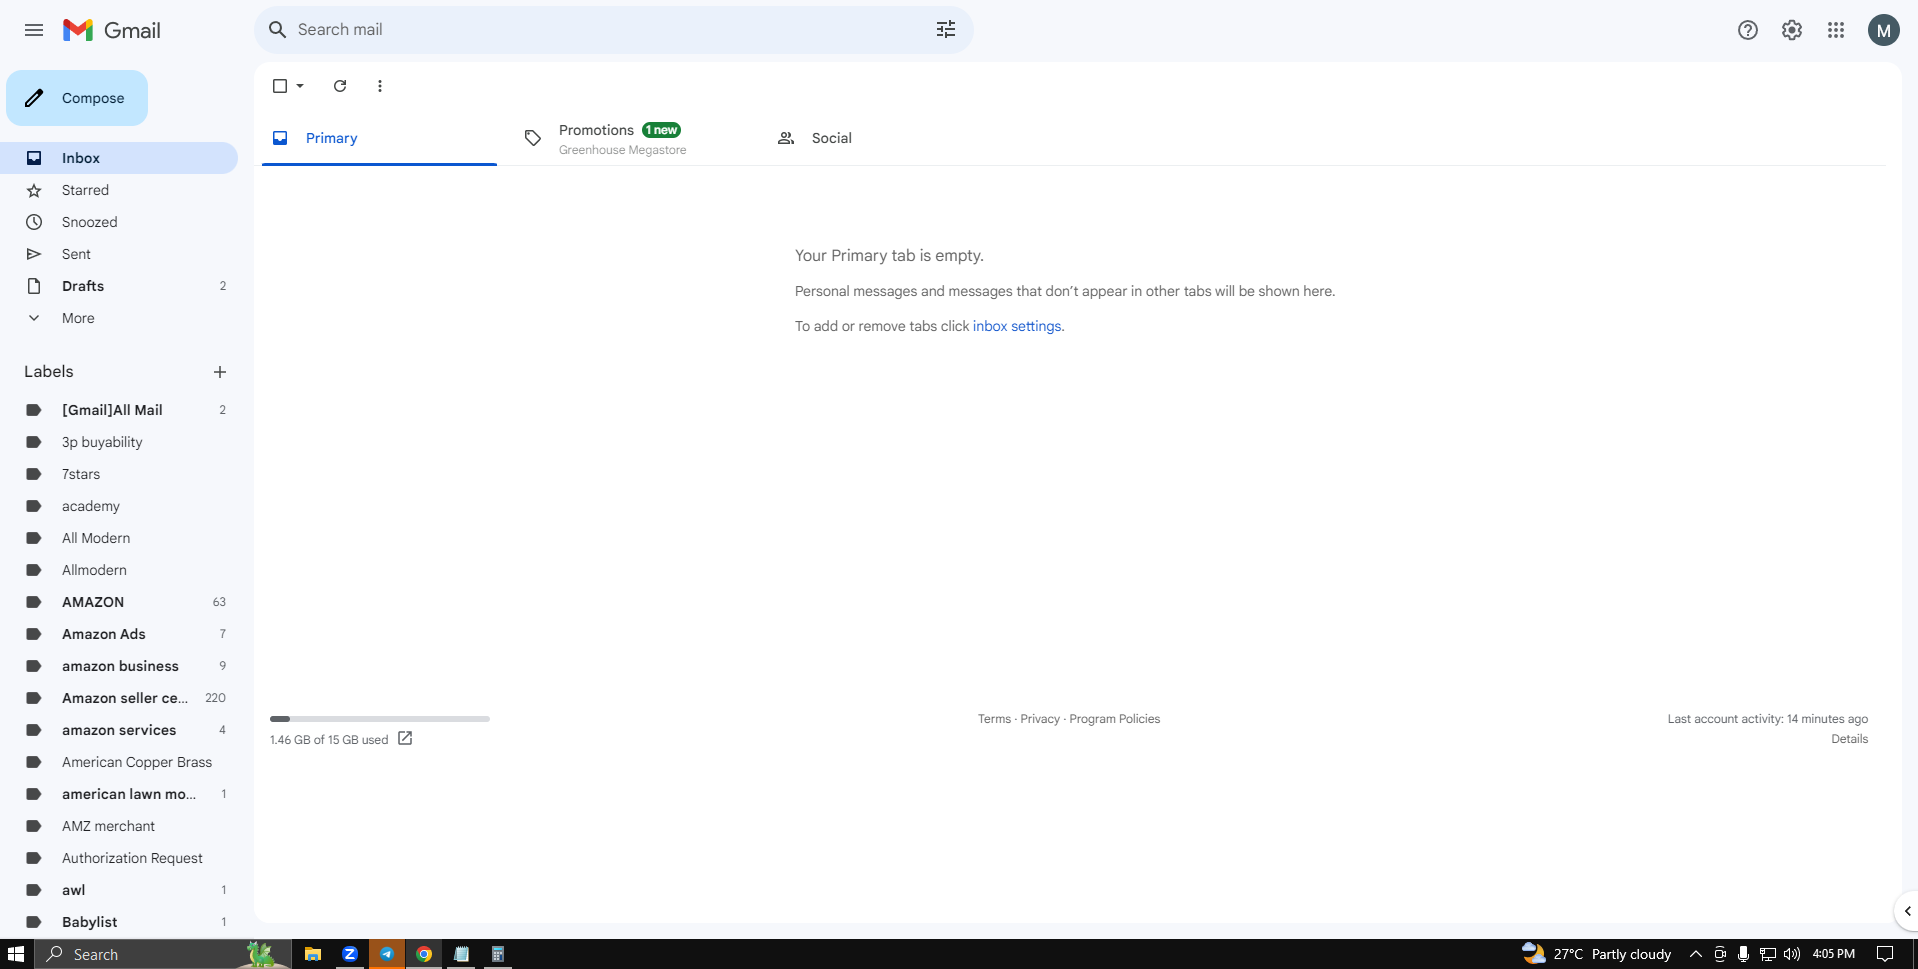Open the 3p buyability label
The image size is (1918, 969).
tap(119, 442)
